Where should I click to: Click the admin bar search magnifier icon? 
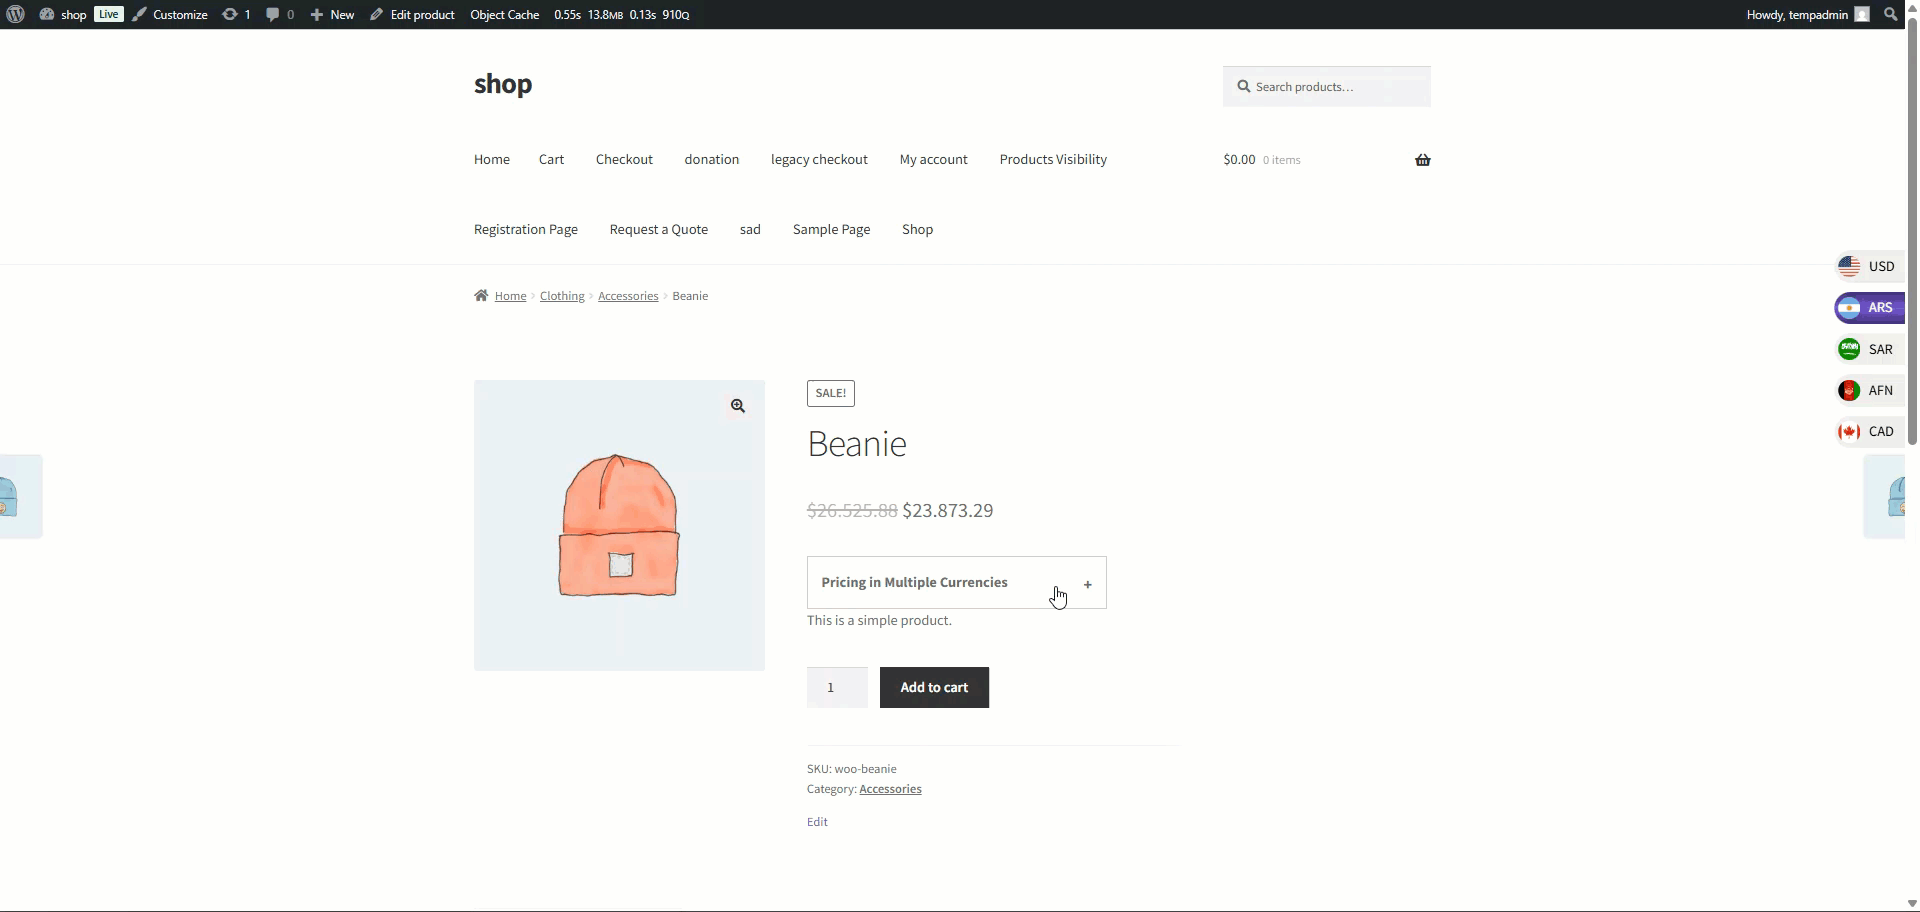(1890, 14)
